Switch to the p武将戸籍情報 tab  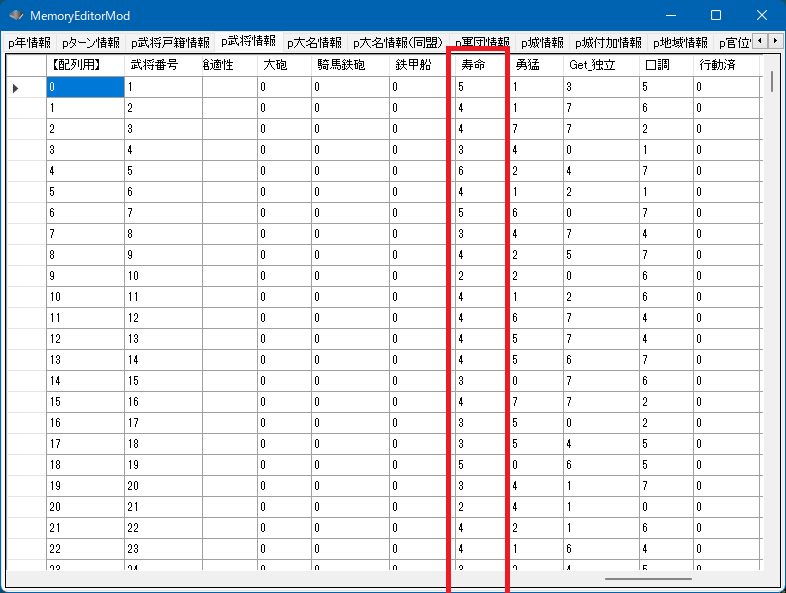coord(170,43)
